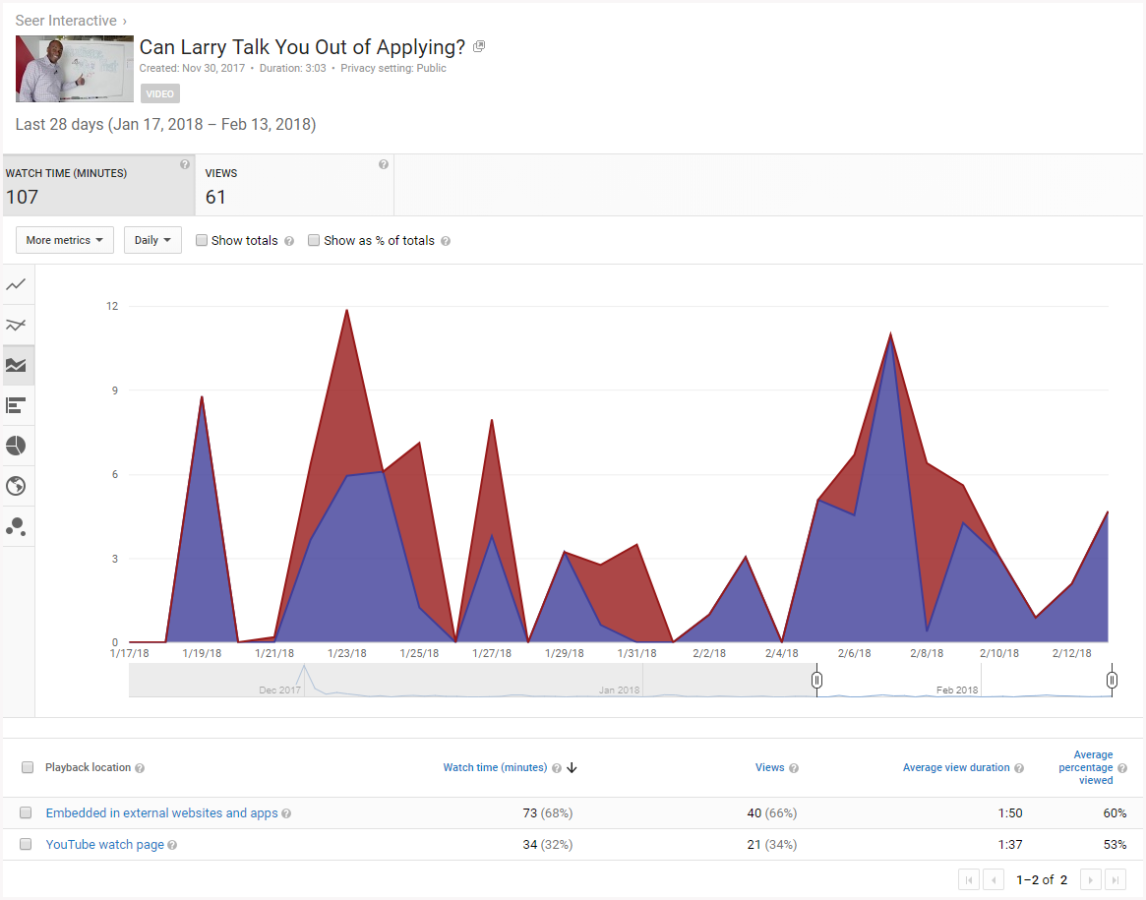The image size is (1146, 900).
Task: Tick the Embedded in external websites checkbox
Action: coord(26,813)
